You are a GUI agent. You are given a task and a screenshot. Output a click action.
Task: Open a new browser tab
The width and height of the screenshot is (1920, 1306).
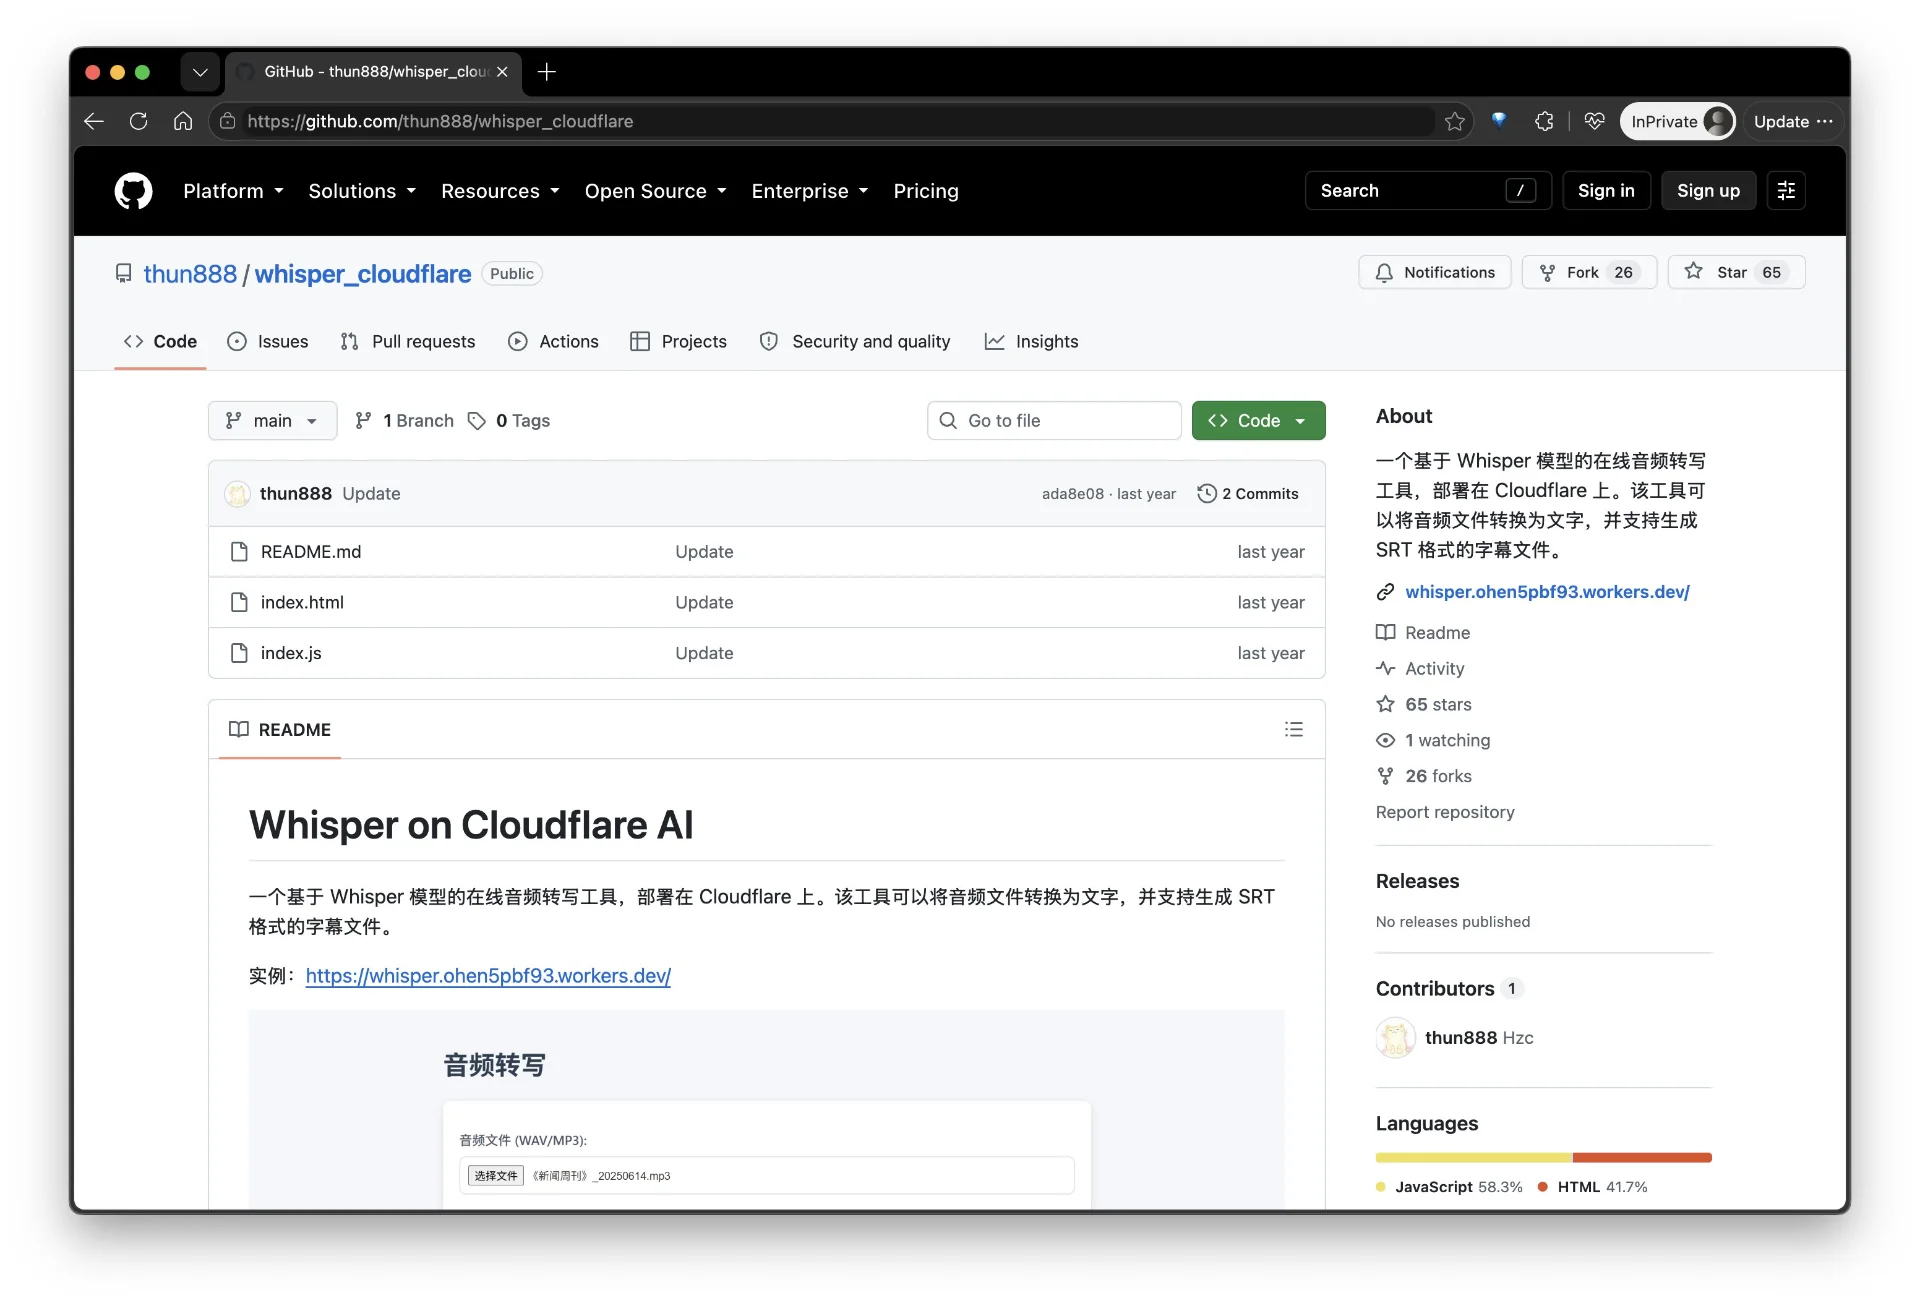(x=546, y=72)
